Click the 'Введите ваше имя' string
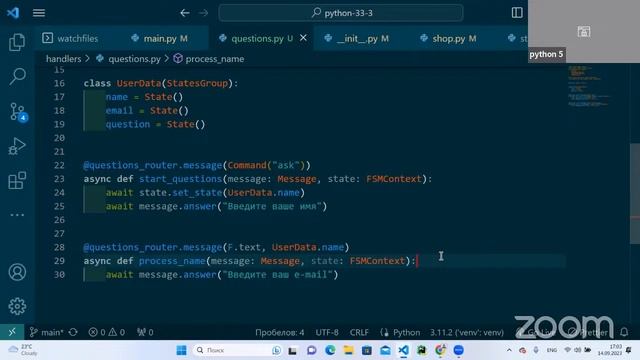Screen dimensions: 640x360 click(272, 206)
